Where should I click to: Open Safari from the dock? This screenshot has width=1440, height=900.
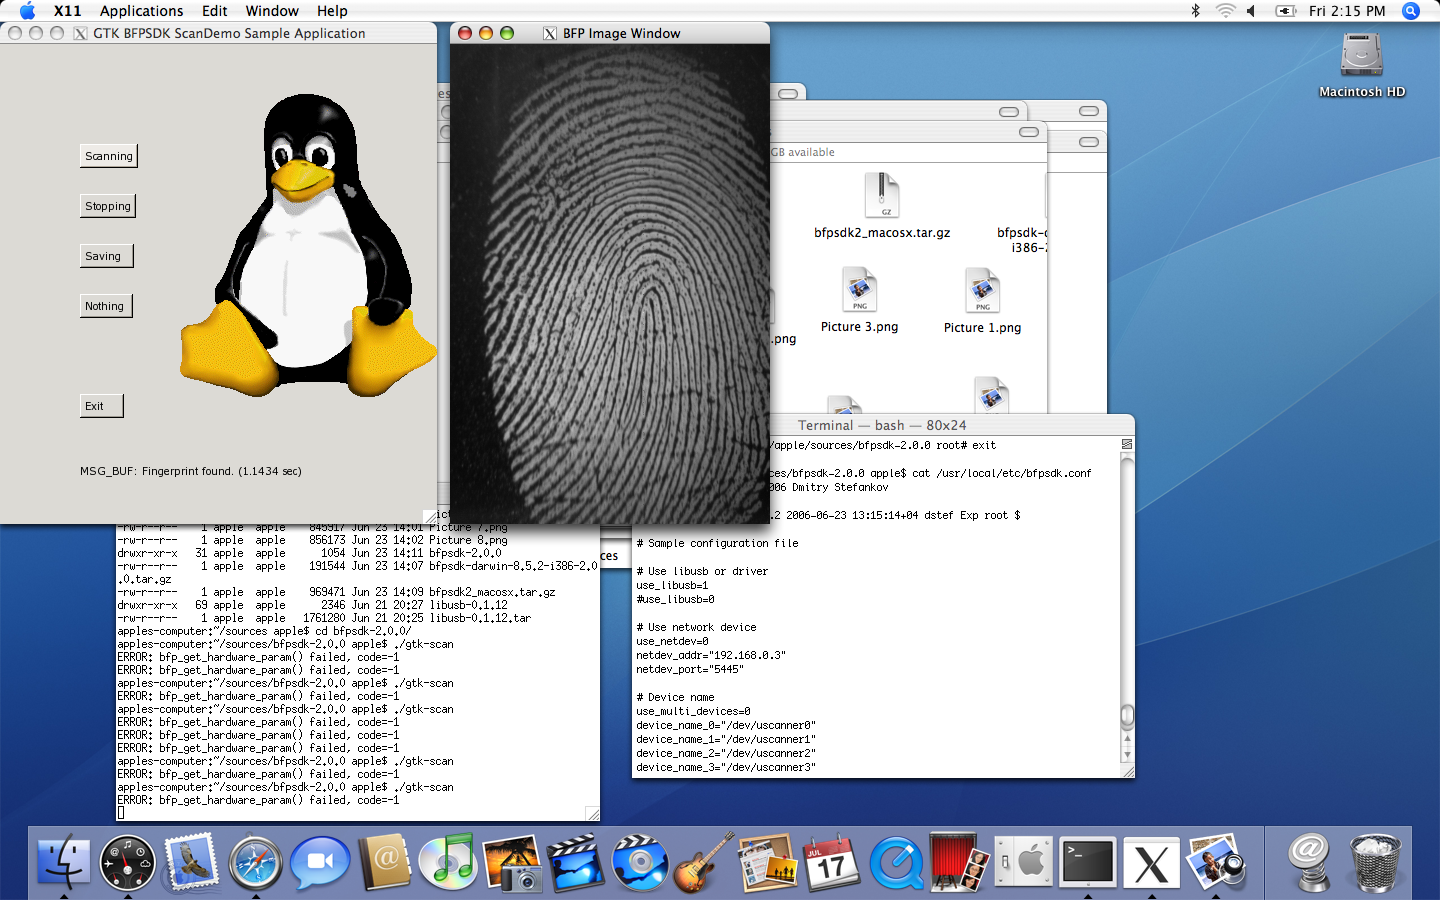click(x=255, y=862)
